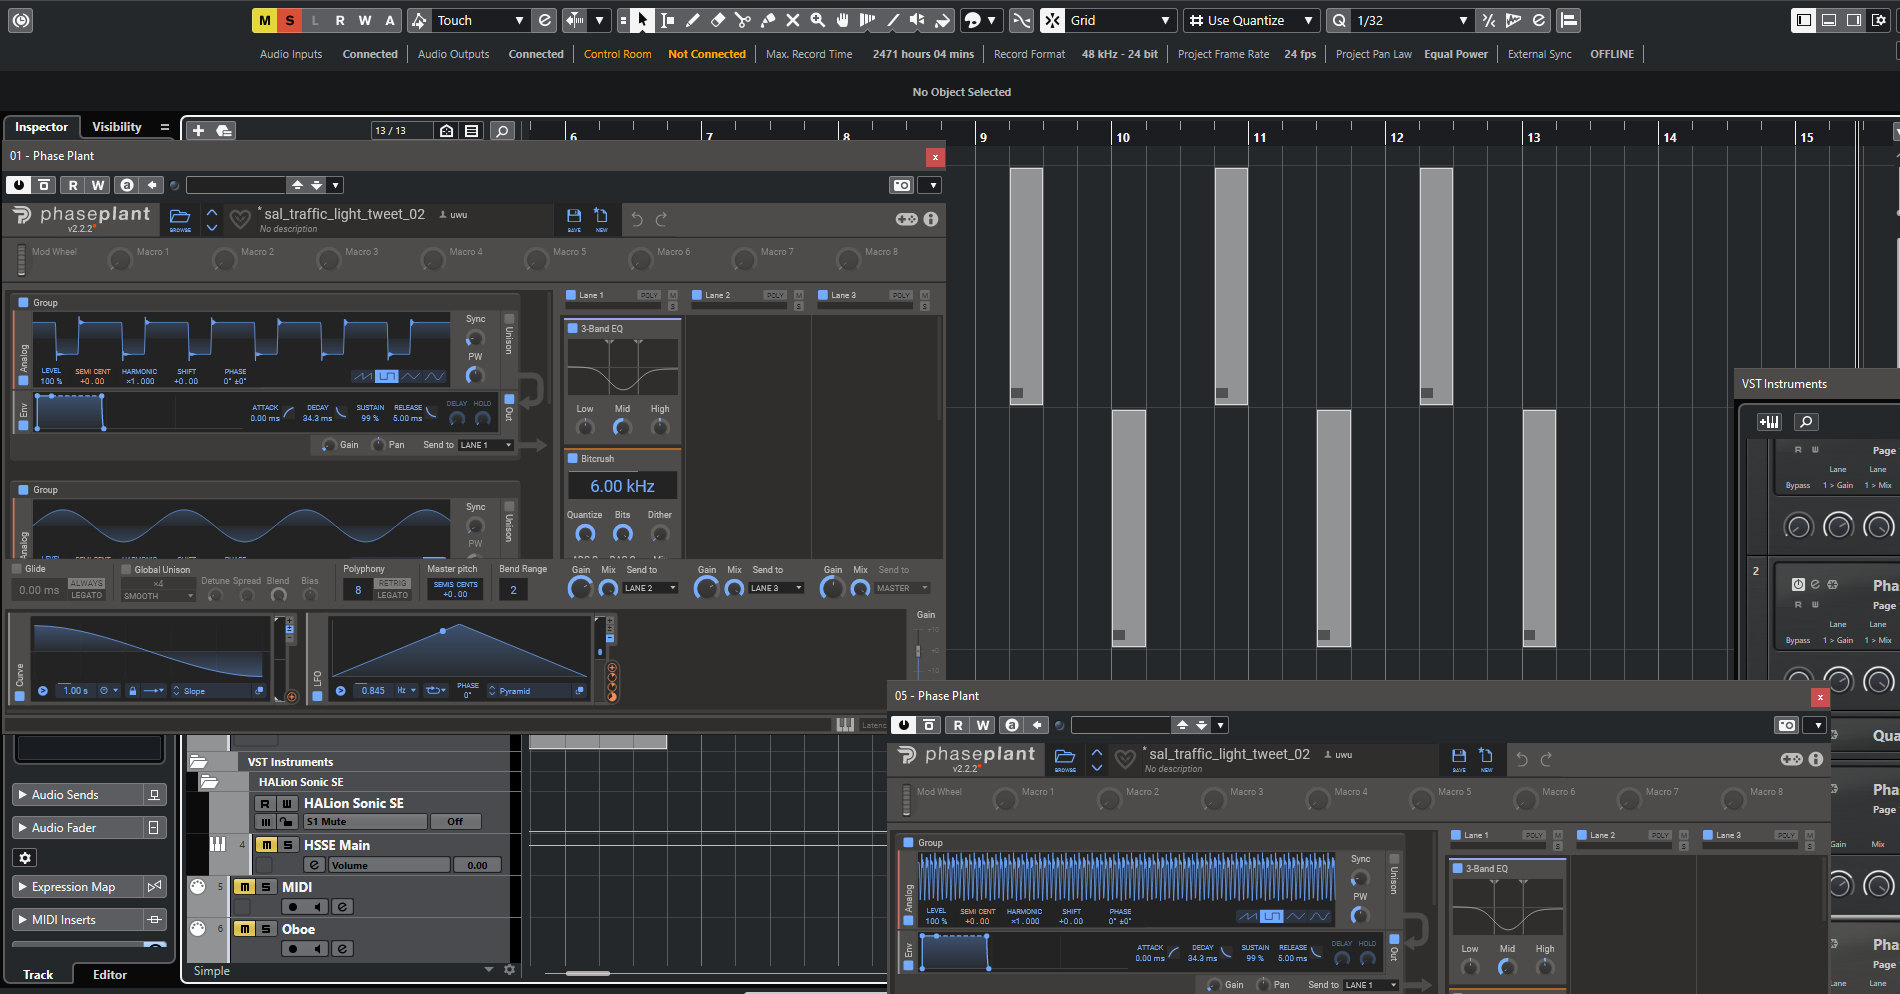The image size is (1900, 994).
Task: Take snapshot in 01 - Phase Plant window
Action: point(902,185)
